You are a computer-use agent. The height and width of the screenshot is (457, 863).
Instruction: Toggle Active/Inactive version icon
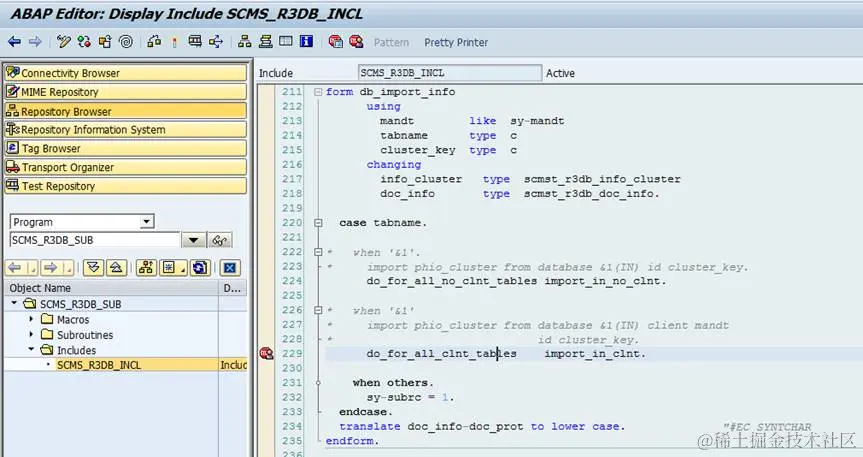[84, 42]
